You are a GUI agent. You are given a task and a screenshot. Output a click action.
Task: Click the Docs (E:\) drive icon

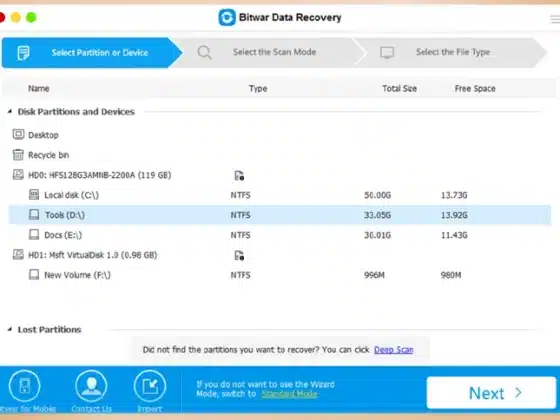[x=34, y=235]
